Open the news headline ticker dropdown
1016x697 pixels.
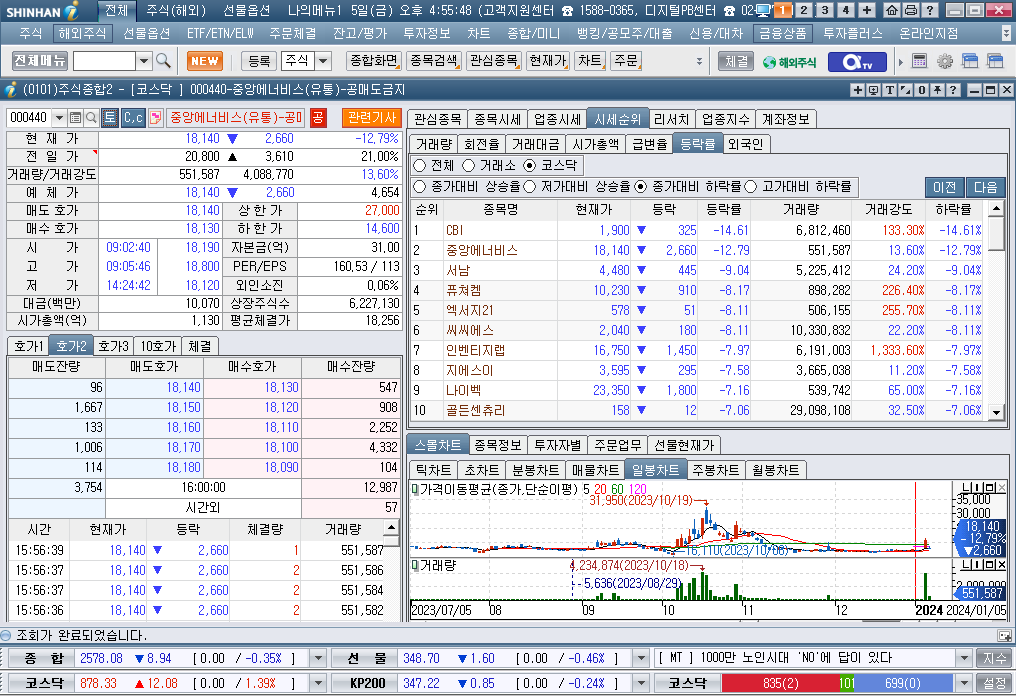pos(964,658)
